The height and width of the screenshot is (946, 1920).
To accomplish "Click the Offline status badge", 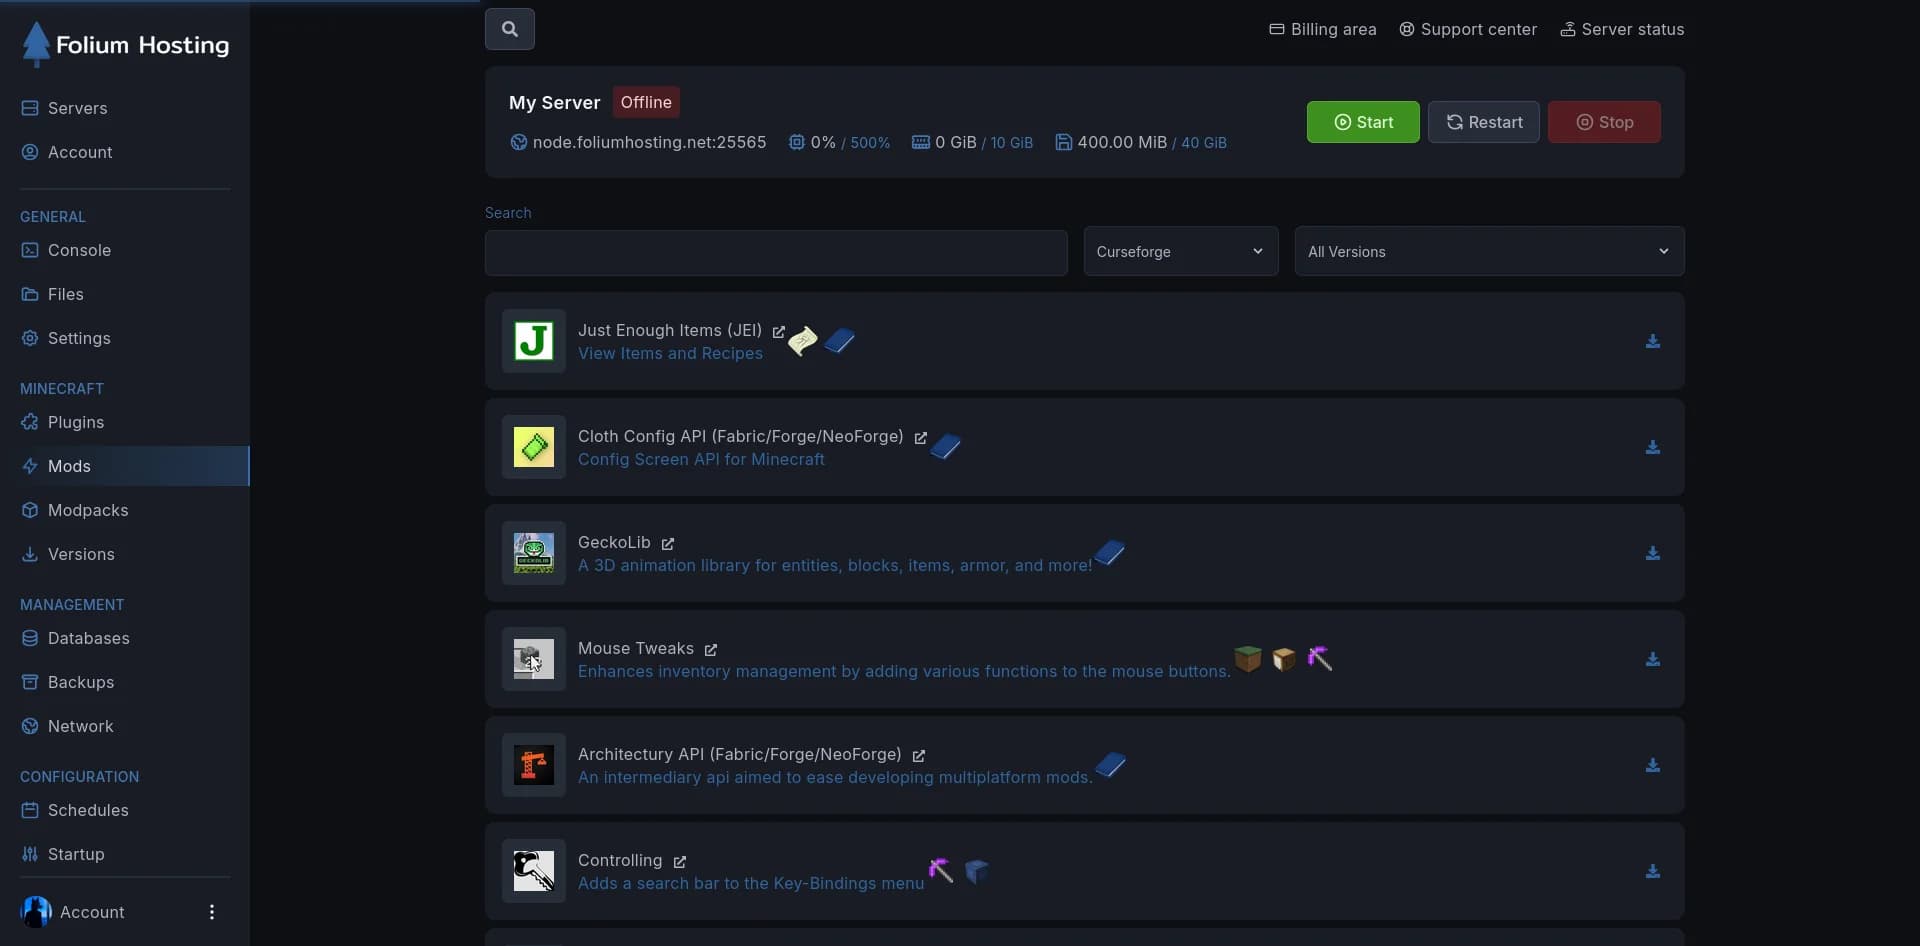I will 646,102.
